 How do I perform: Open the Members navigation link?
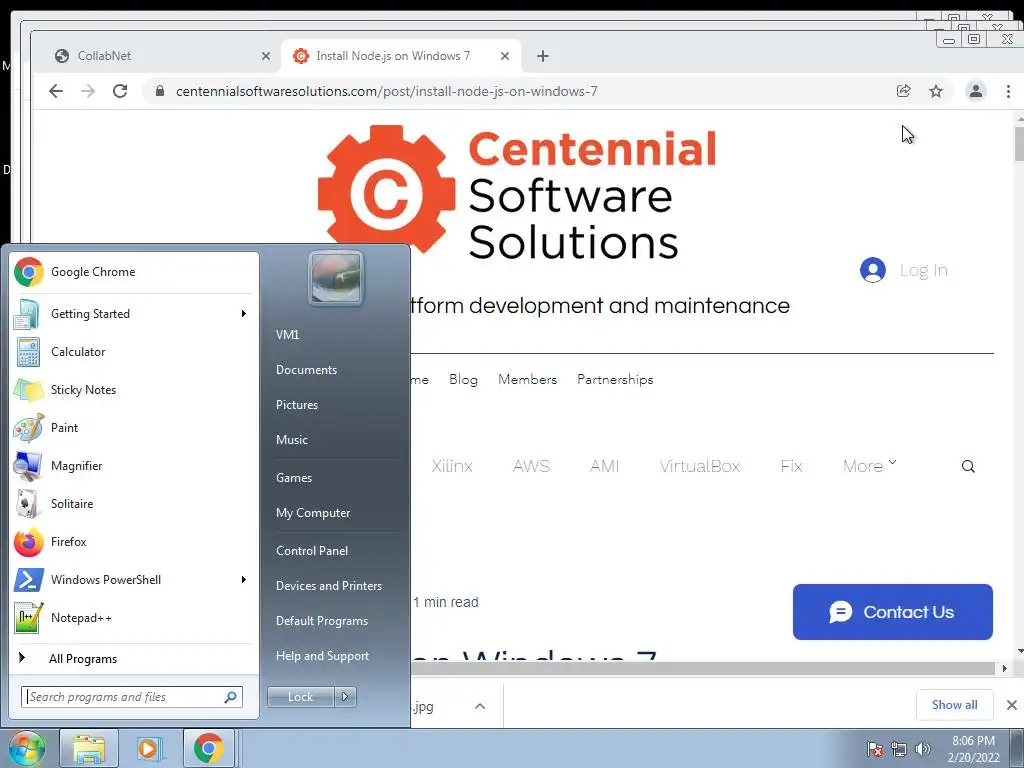point(528,379)
